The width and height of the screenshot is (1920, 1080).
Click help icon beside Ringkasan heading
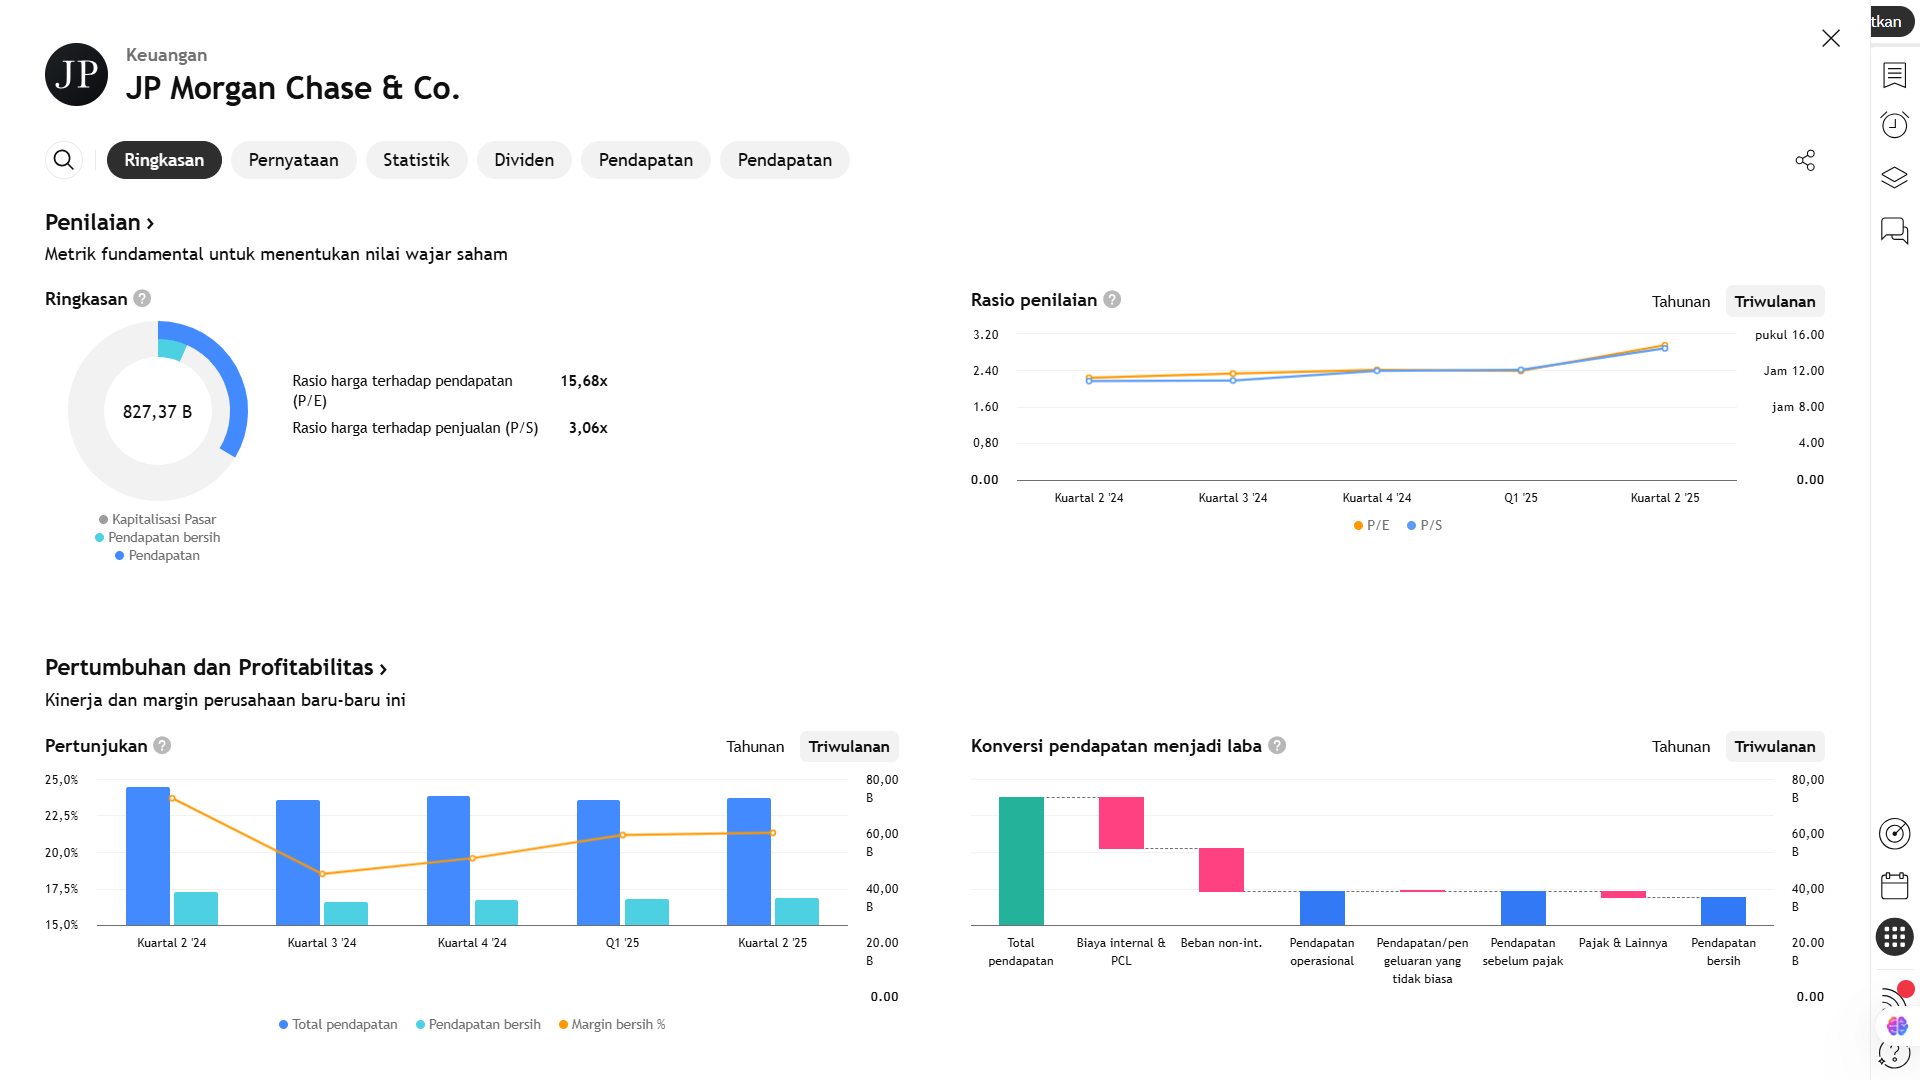[142, 299]
